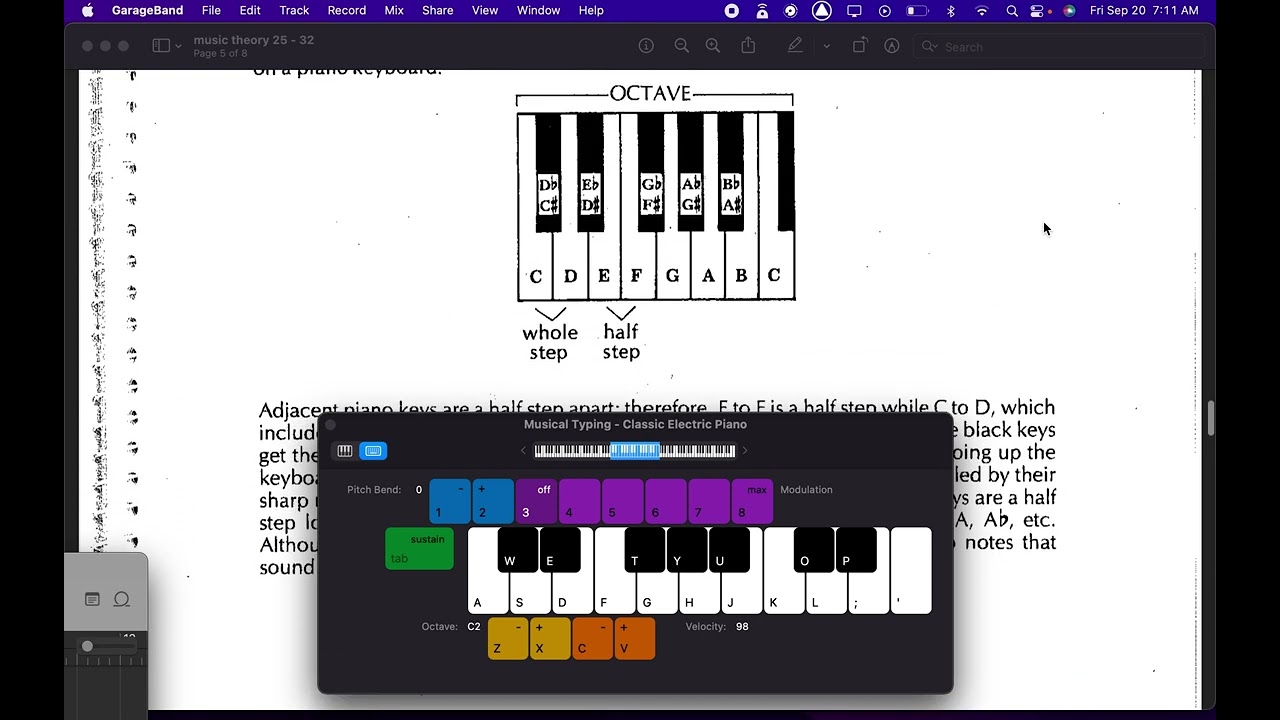
Task: Increase velocity with the V key
Action: (x=635, y=639)
